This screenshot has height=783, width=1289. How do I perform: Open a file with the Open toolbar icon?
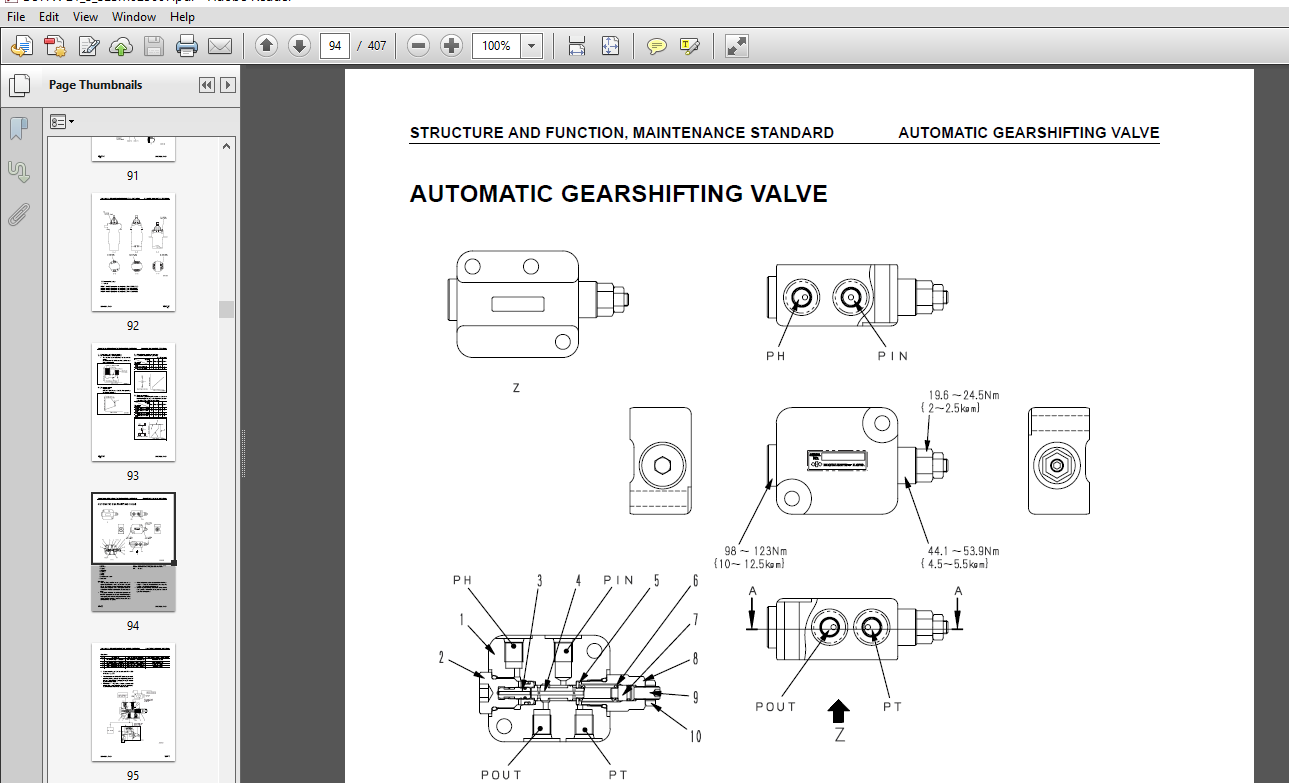[22, 46]
